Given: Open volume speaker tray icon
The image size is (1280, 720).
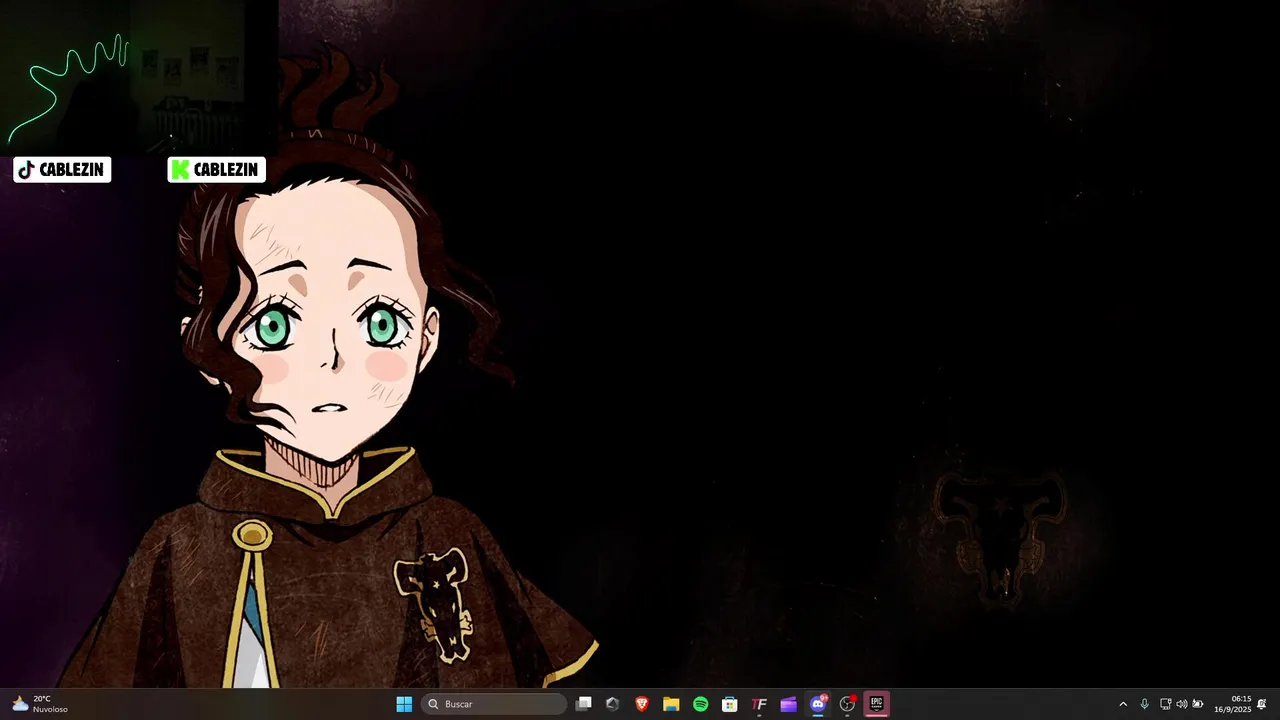Looking at the screenshot, I should coord(1181,704).
